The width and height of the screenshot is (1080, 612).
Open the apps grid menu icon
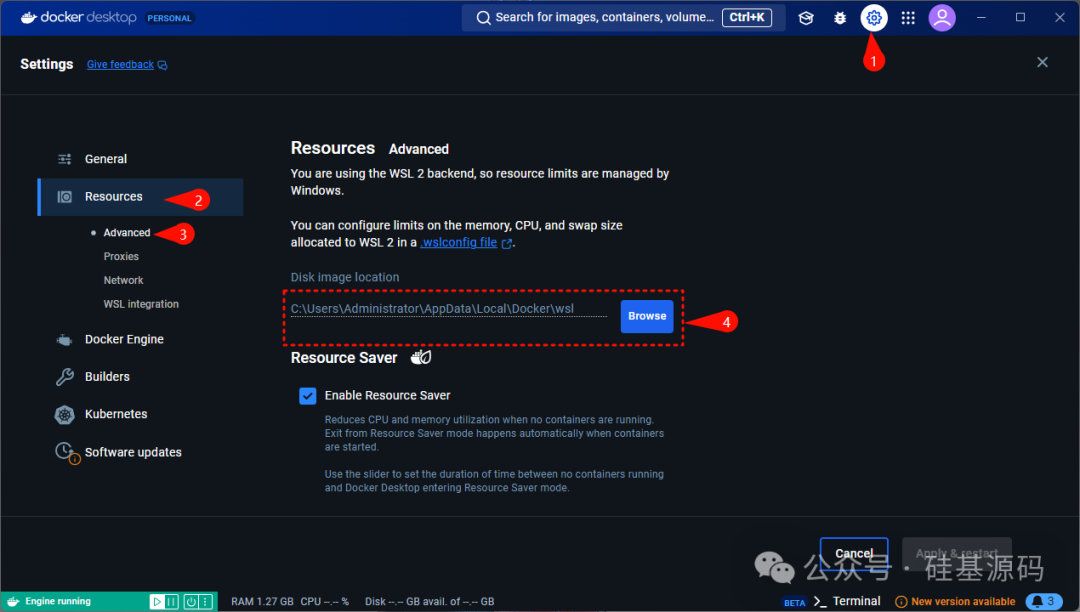(908, 18)
